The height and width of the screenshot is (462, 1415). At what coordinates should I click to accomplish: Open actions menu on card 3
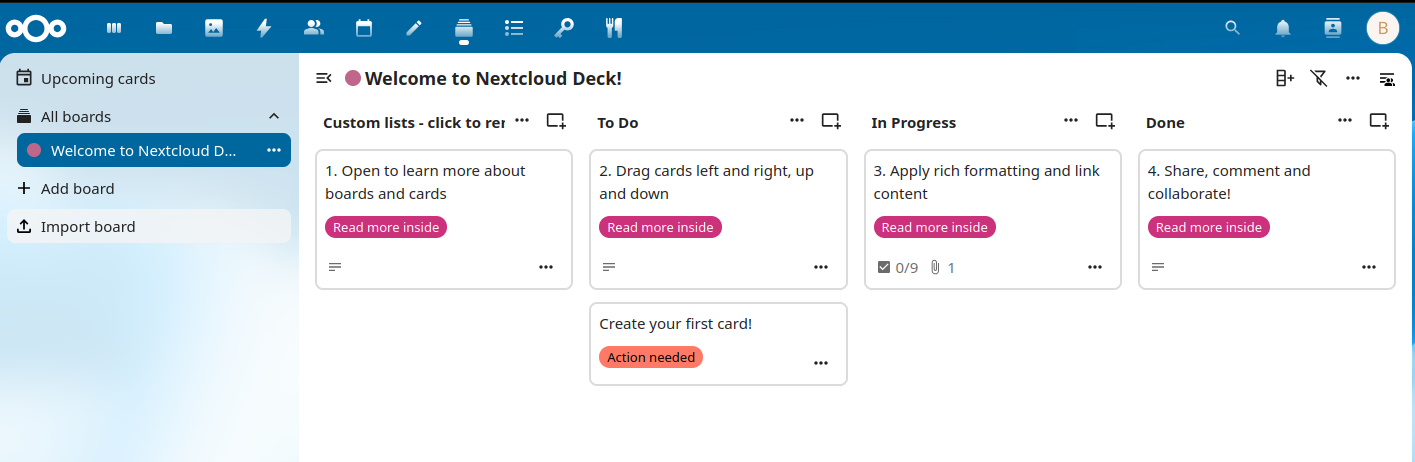[x=1095, y=267]
